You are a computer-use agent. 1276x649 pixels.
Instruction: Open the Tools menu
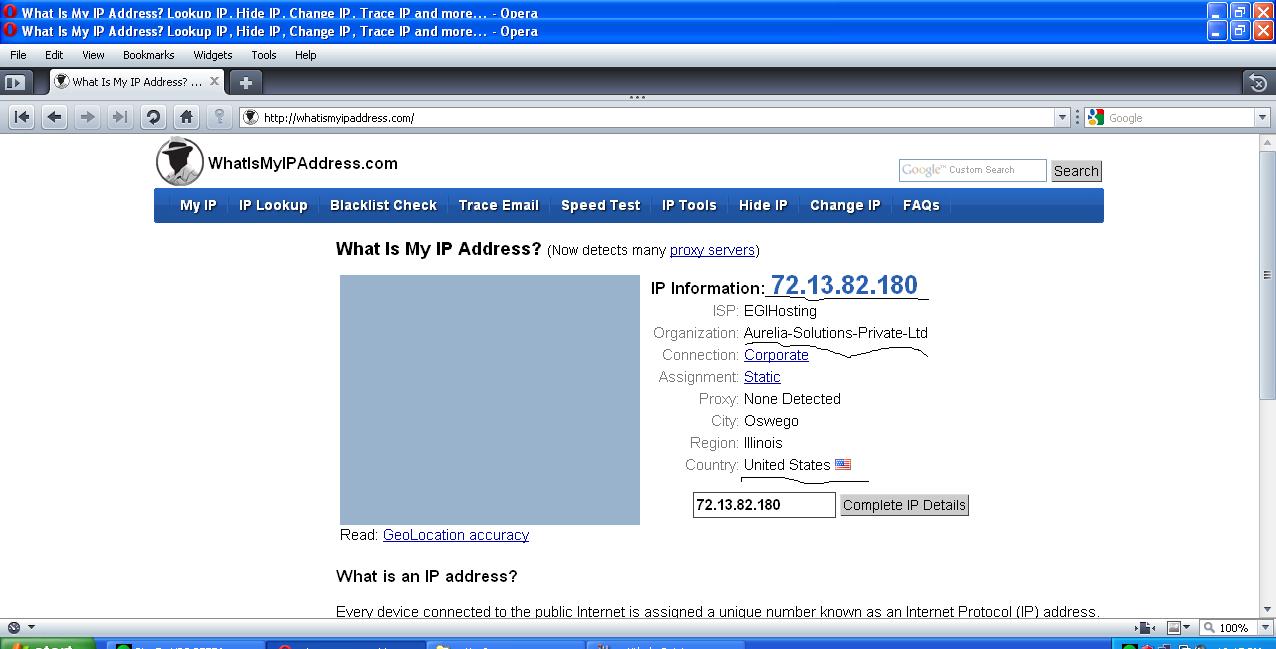(264, 55)
